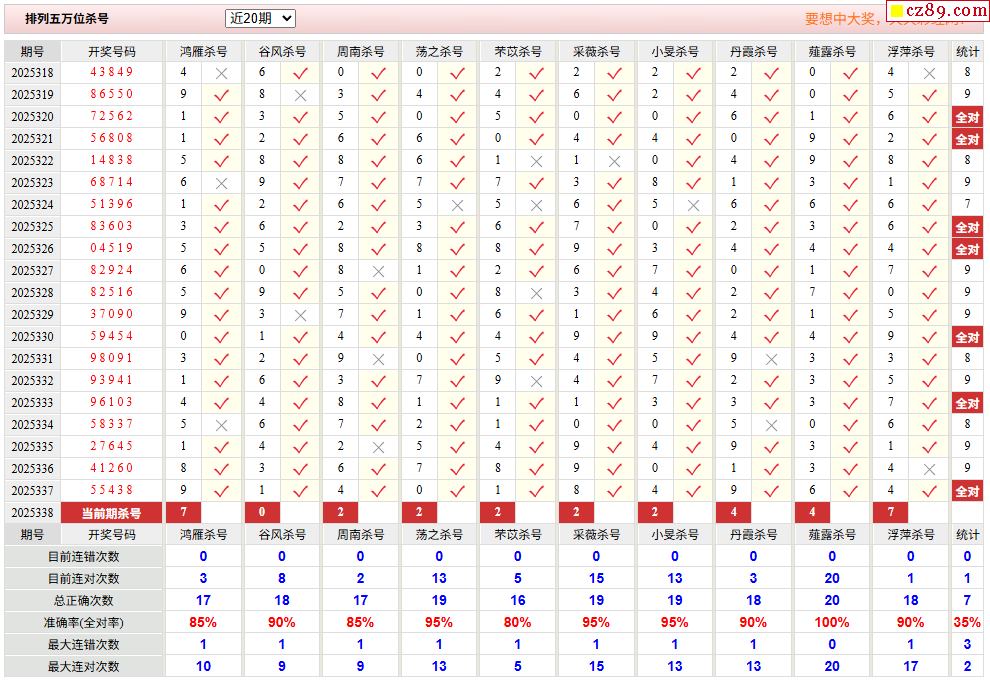Click the cross mark for 小旻杀号 in row 2025324
This screenshot has width=990, height=681.
pos(693,205)
